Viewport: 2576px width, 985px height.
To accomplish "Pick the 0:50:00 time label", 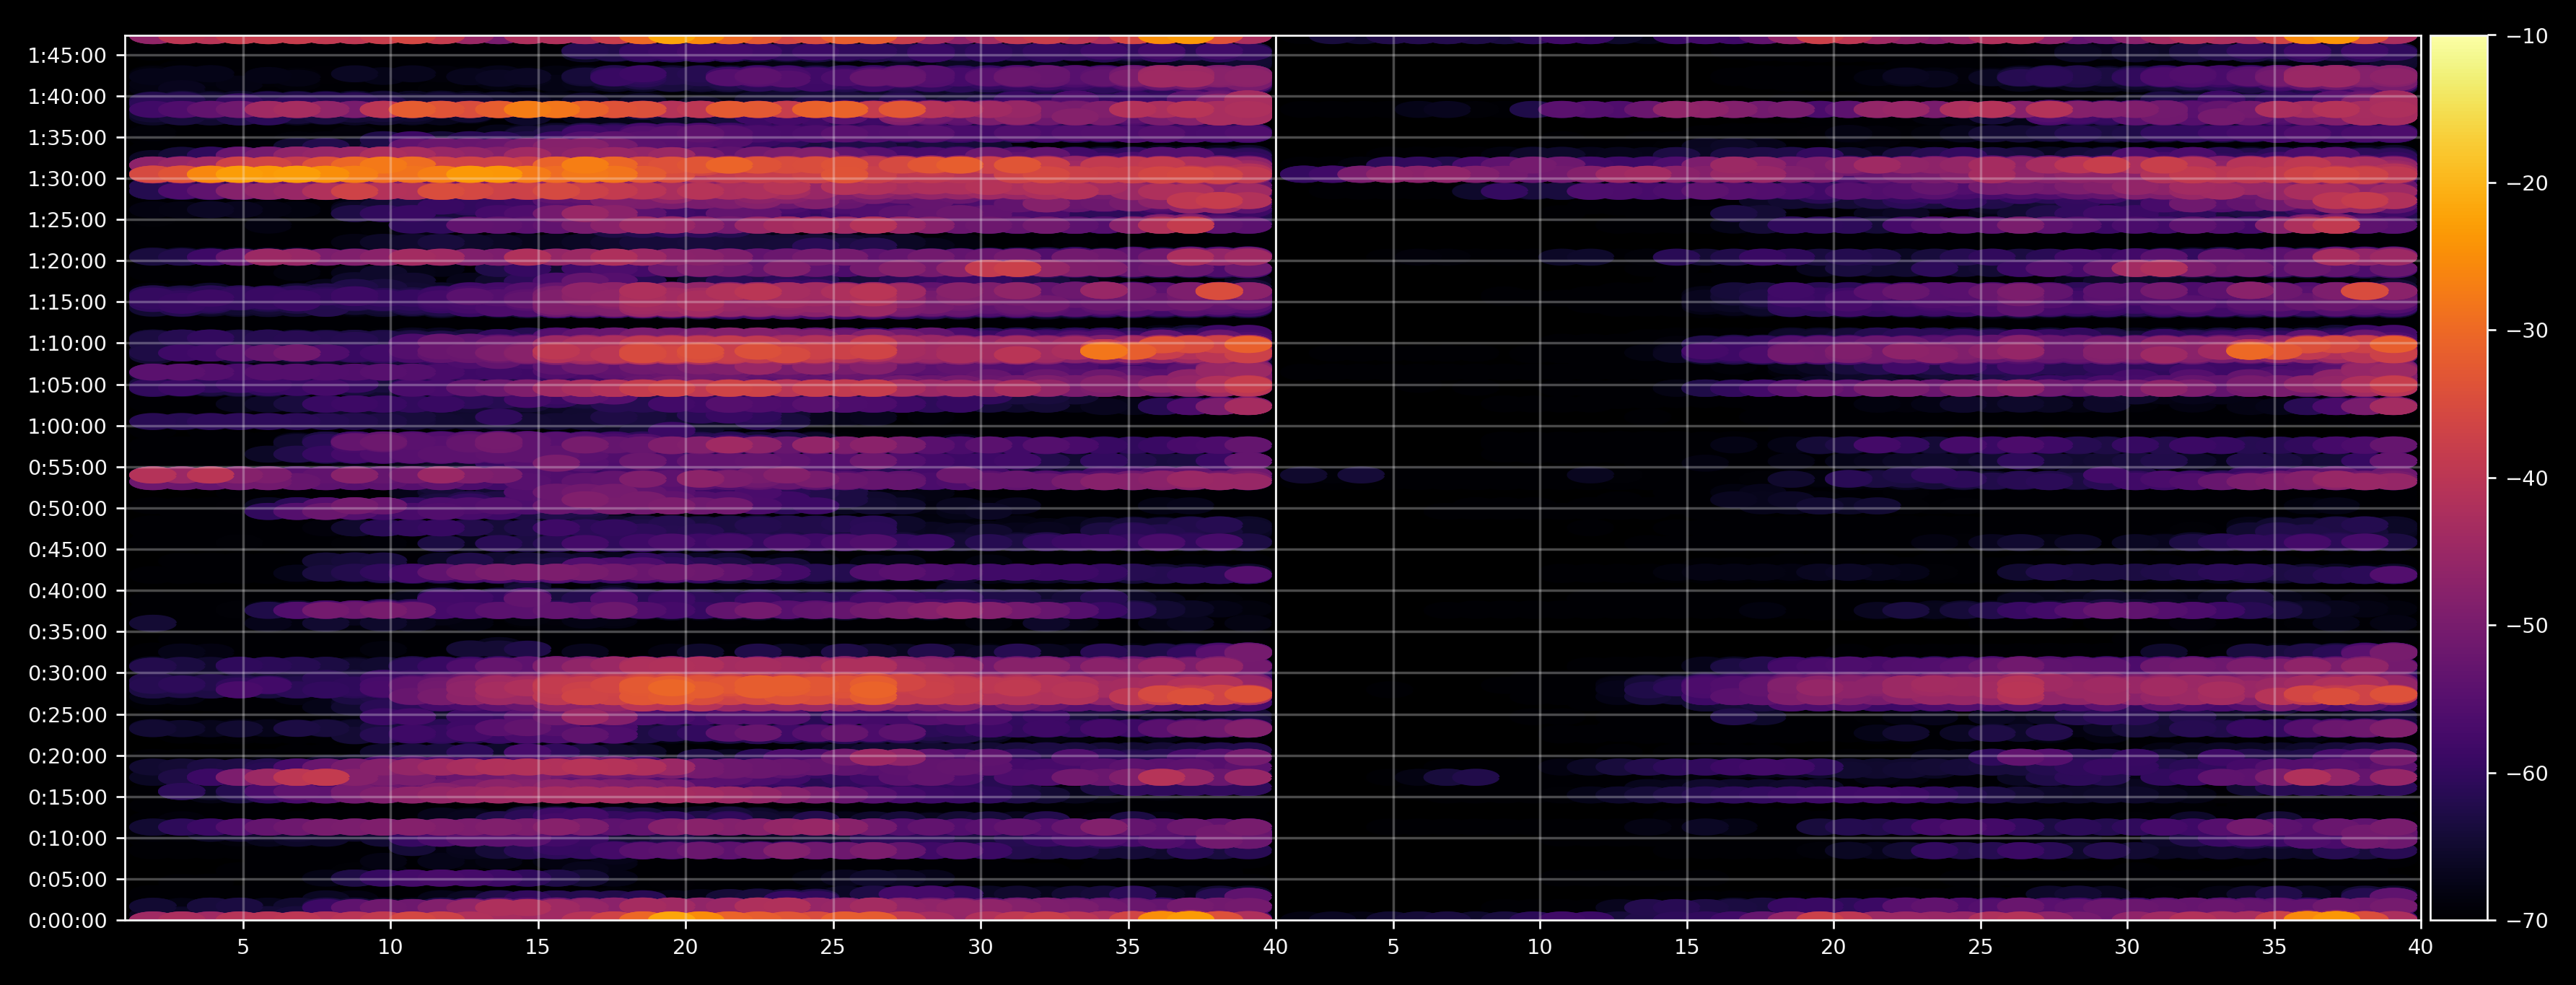I will pyautogui.click(x=67, y=508).
